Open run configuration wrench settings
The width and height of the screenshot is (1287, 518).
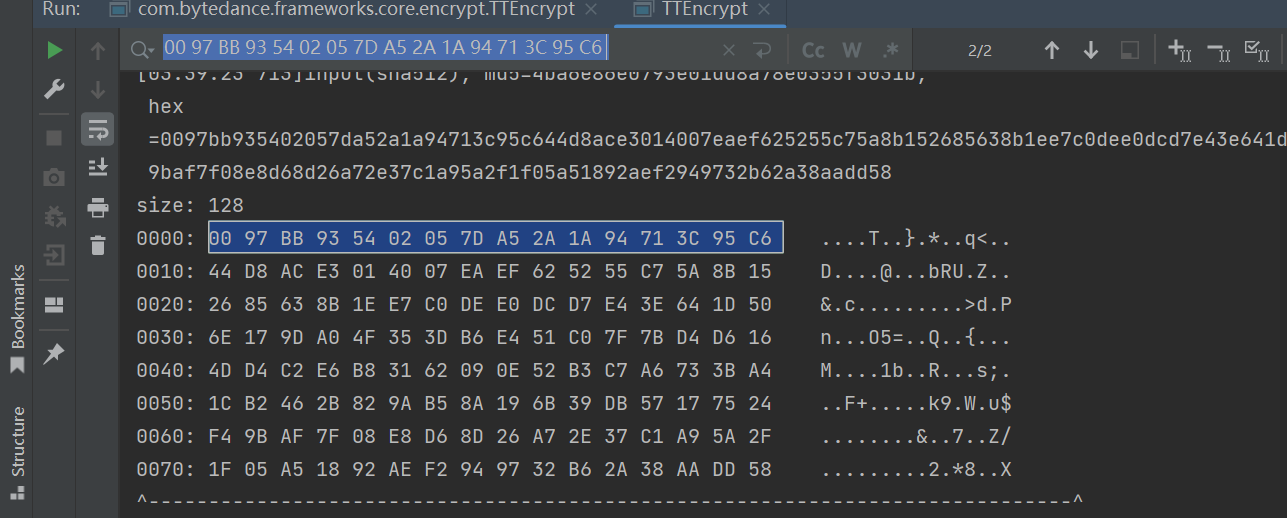pyautogui.click(x=54, y=90)
